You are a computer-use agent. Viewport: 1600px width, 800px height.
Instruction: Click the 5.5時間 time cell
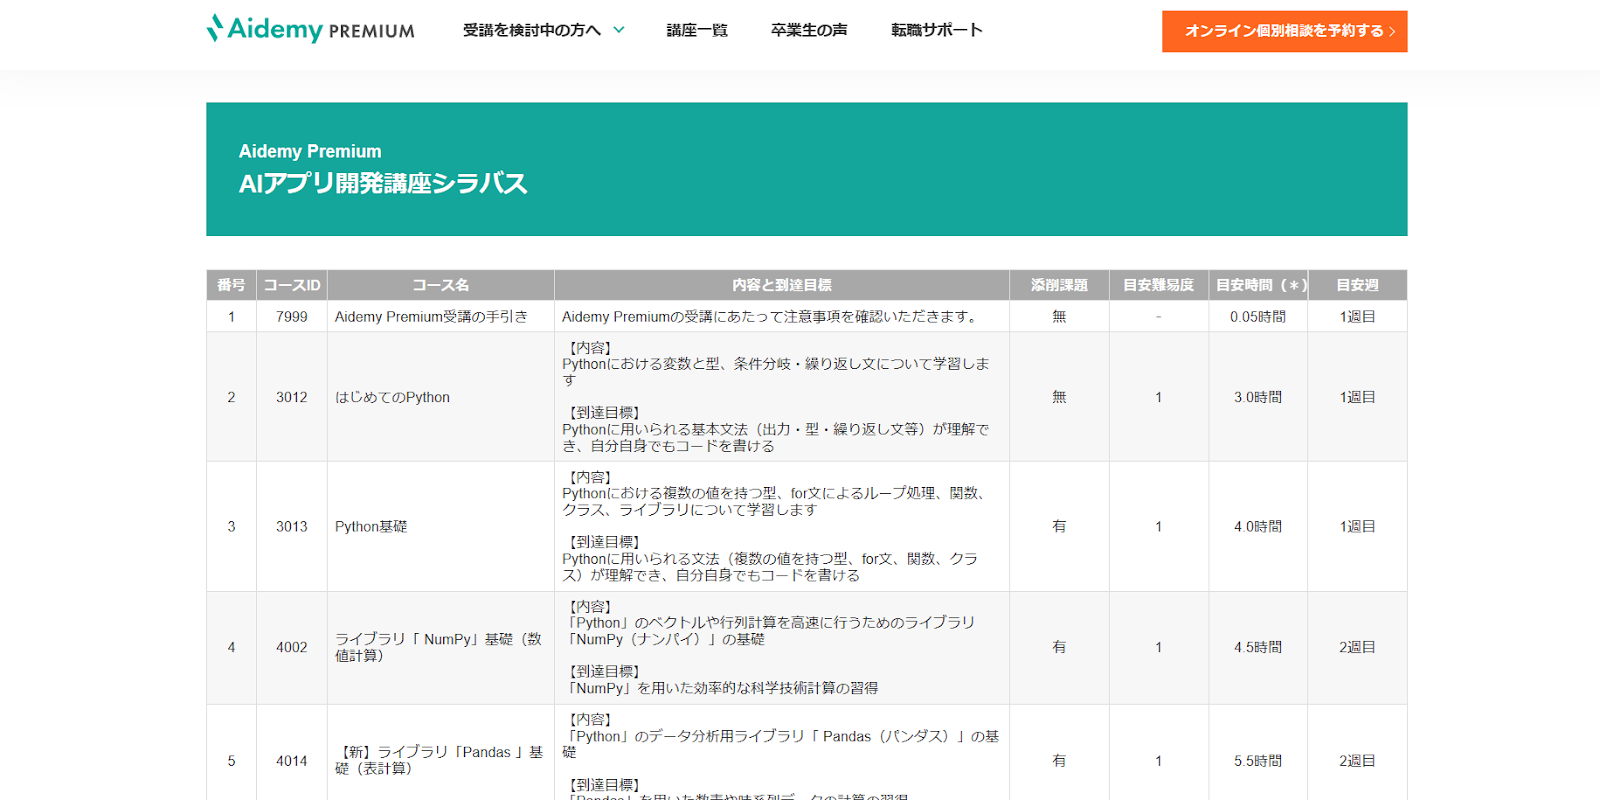point(1258,761)
